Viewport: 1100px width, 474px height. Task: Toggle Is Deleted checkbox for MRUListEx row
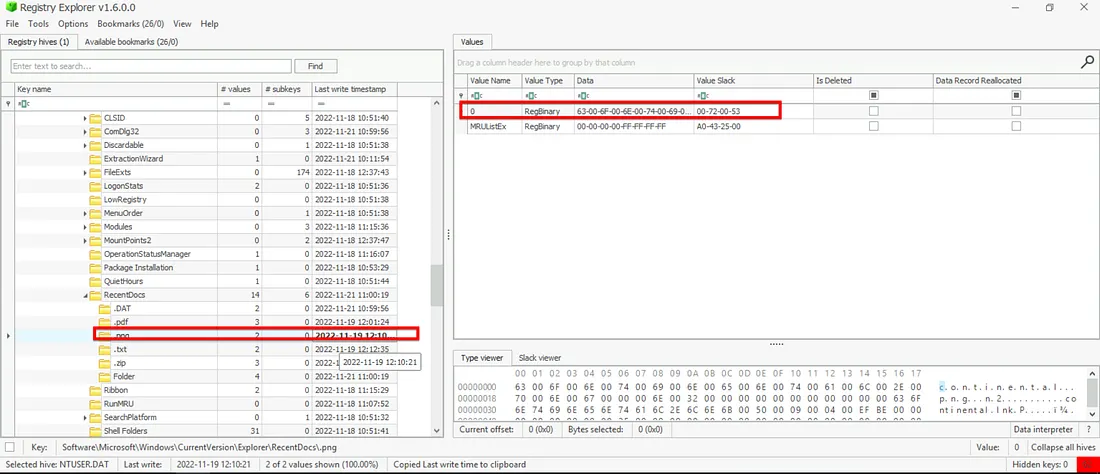tap(874, 127)
